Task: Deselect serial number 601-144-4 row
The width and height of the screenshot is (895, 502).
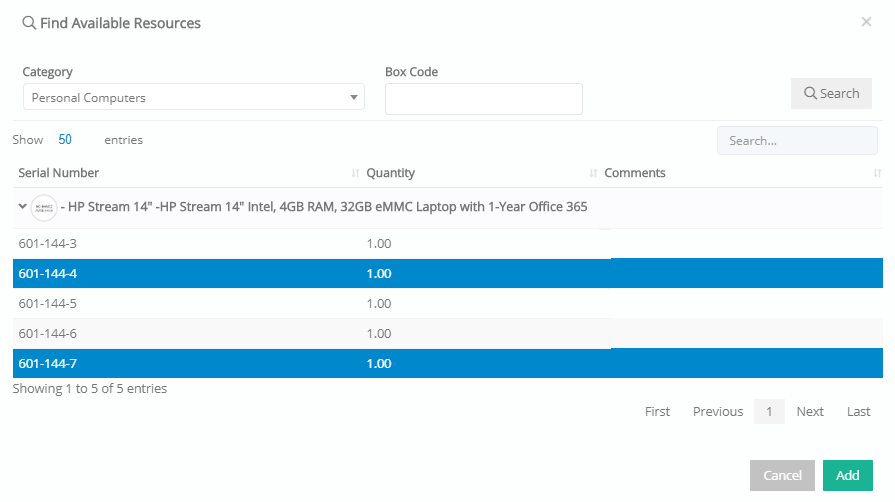Action: (448, 274)
